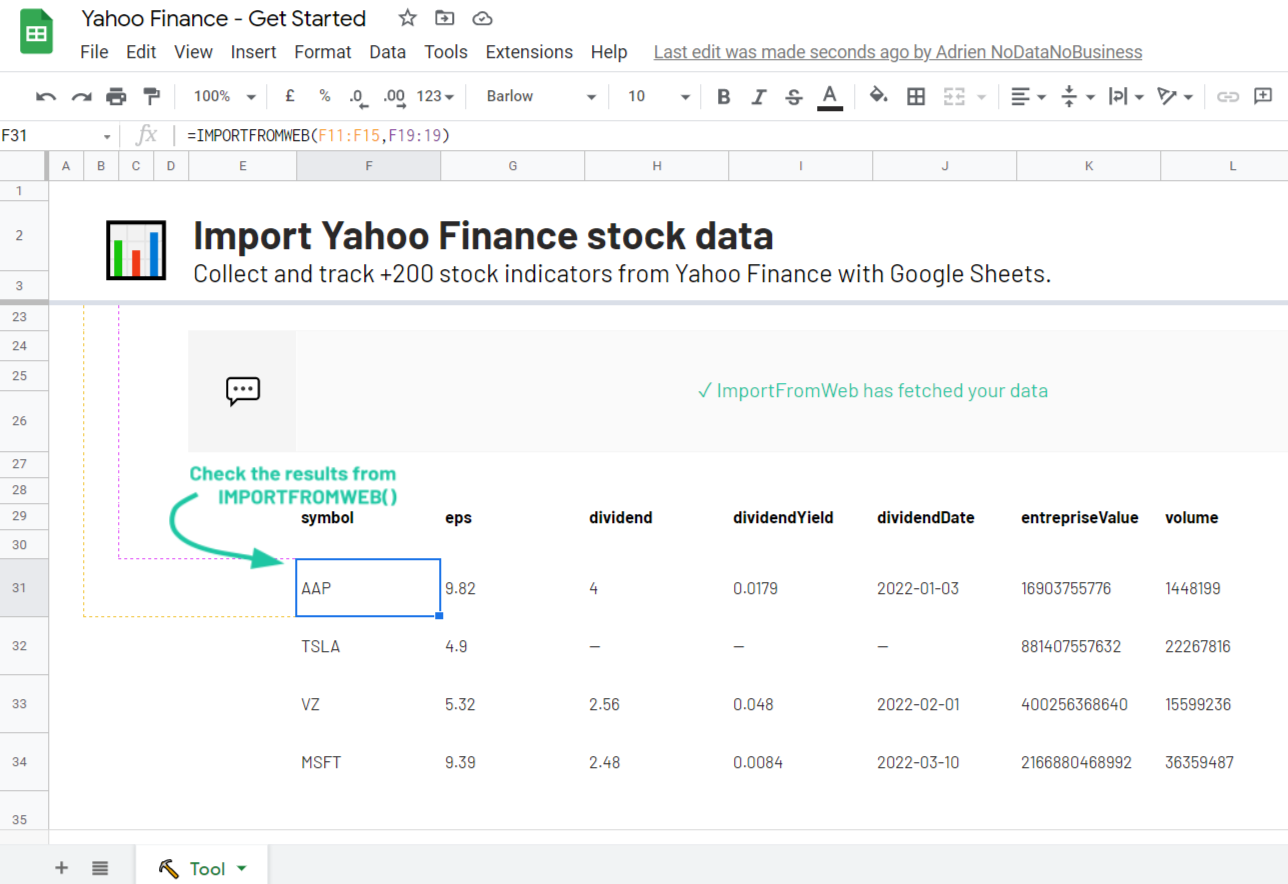The width and height of the screenshot is (1288, 884).
Task: Open the Data menu
Action: [x=387, y=52]
